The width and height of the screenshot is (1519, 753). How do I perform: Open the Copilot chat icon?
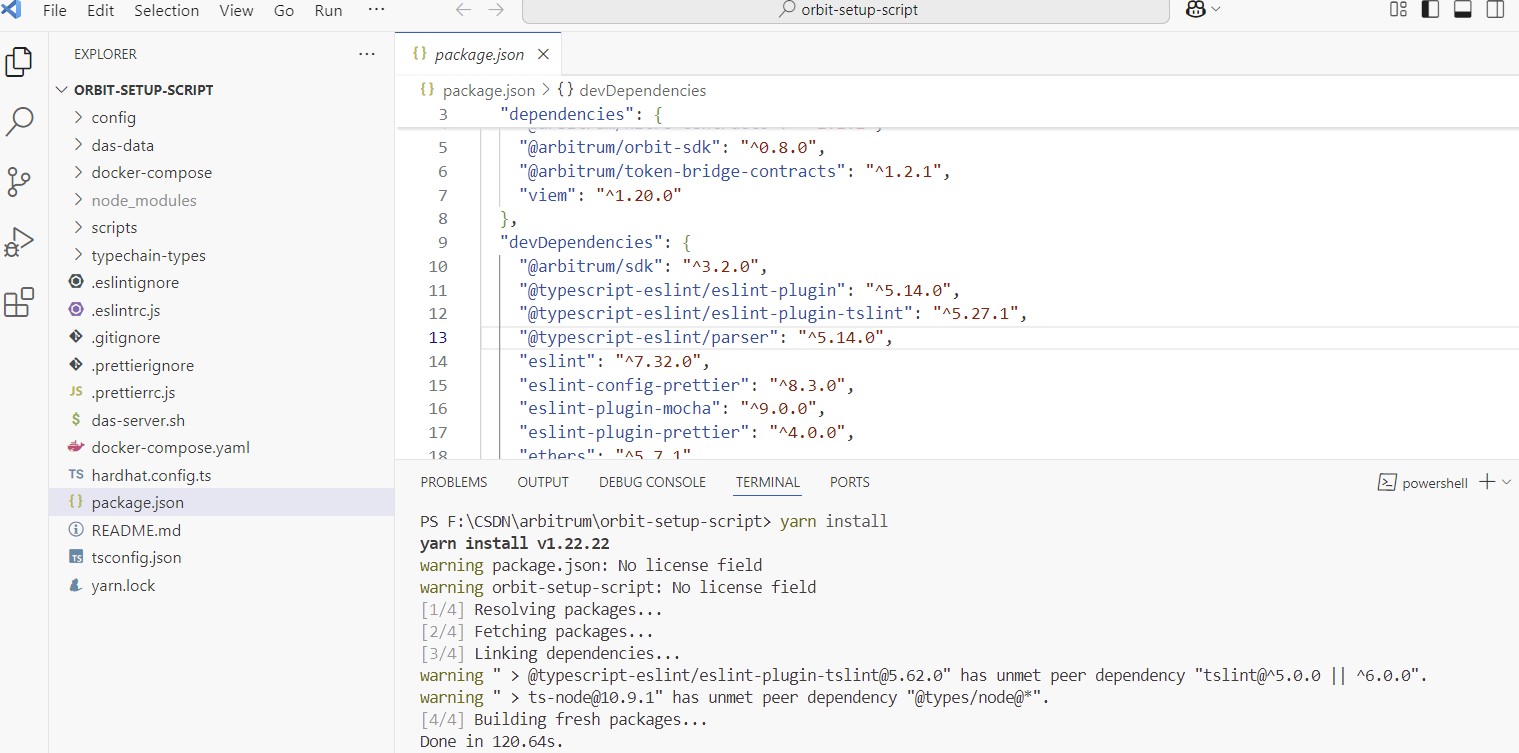[x=1194, y=10]
